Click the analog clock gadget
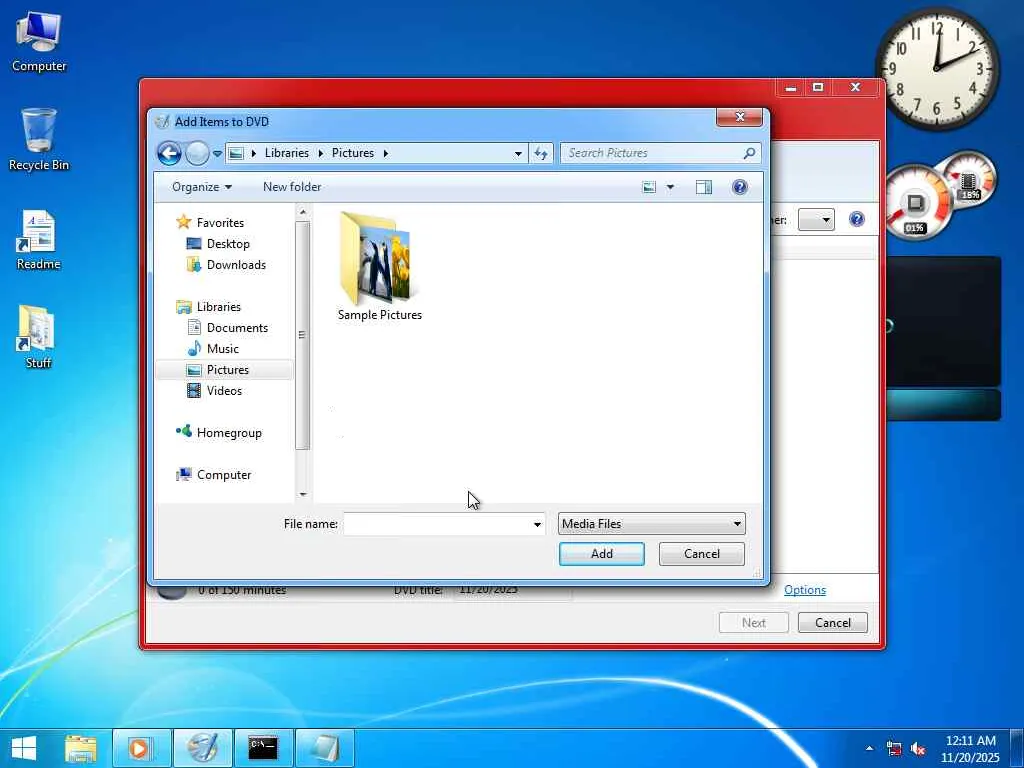The image size is (1024, 768). coord(937,69)
